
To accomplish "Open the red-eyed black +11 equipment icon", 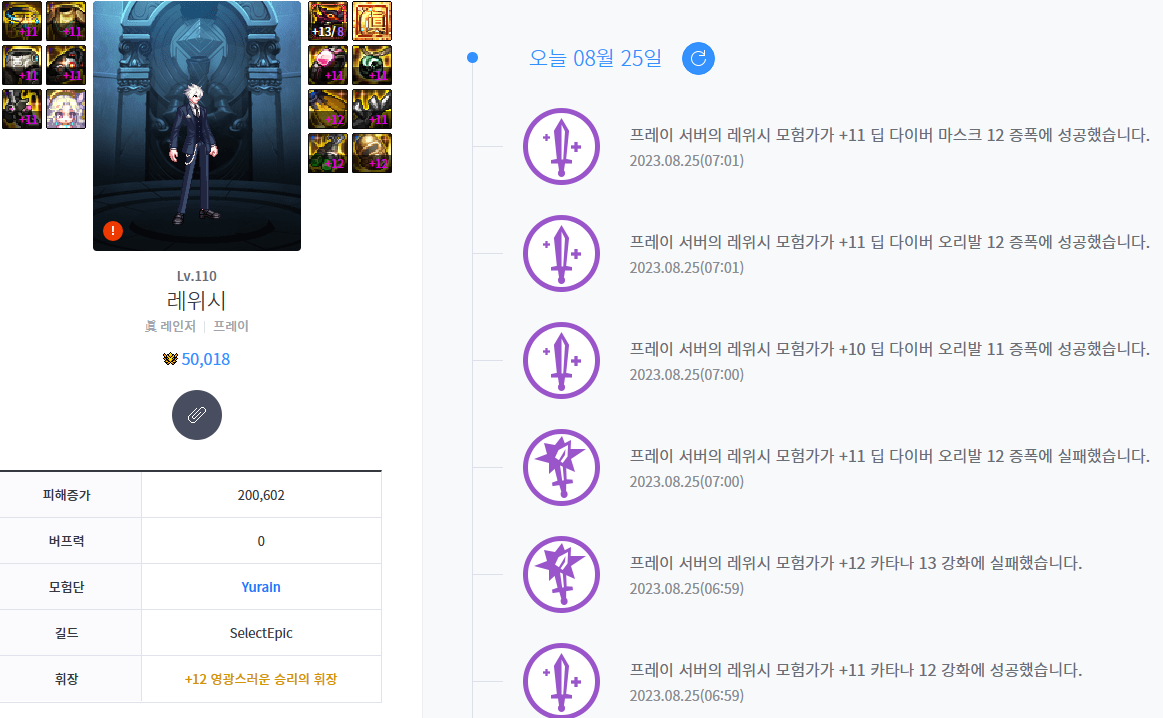I will pyautogui.click(x=66, y=65).
